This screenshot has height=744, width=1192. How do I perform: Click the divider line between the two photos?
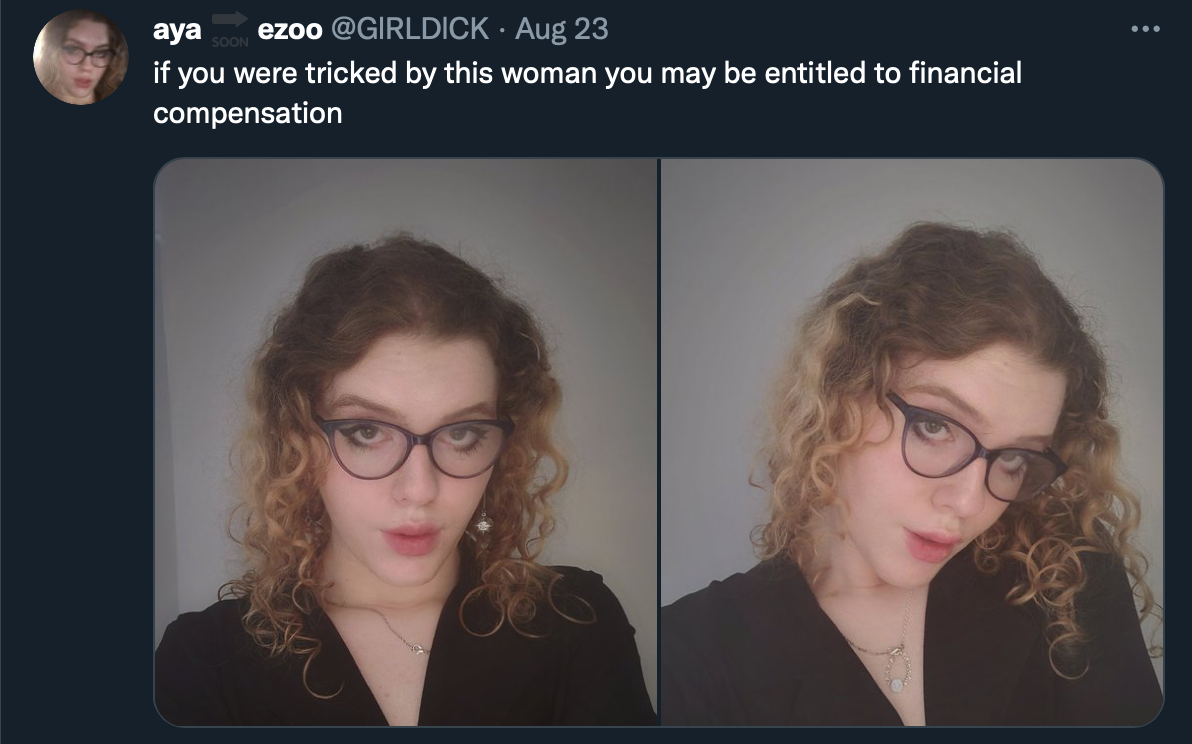659,442
